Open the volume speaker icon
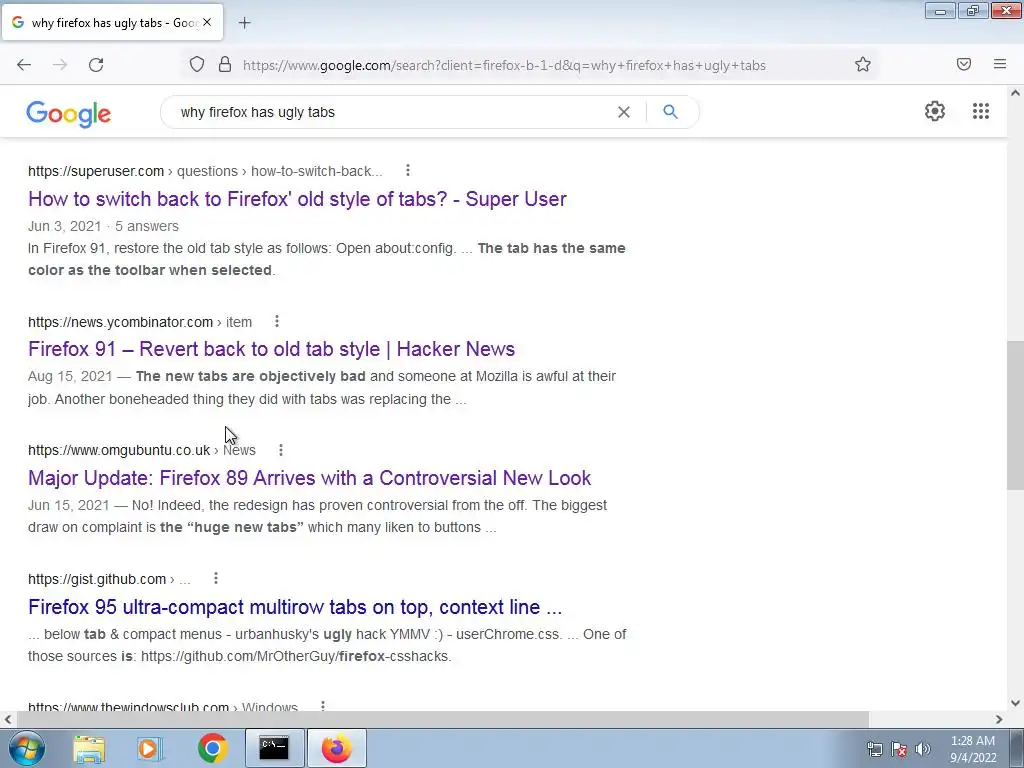Viewport: 1024px width, 768px height. [923, 749]
